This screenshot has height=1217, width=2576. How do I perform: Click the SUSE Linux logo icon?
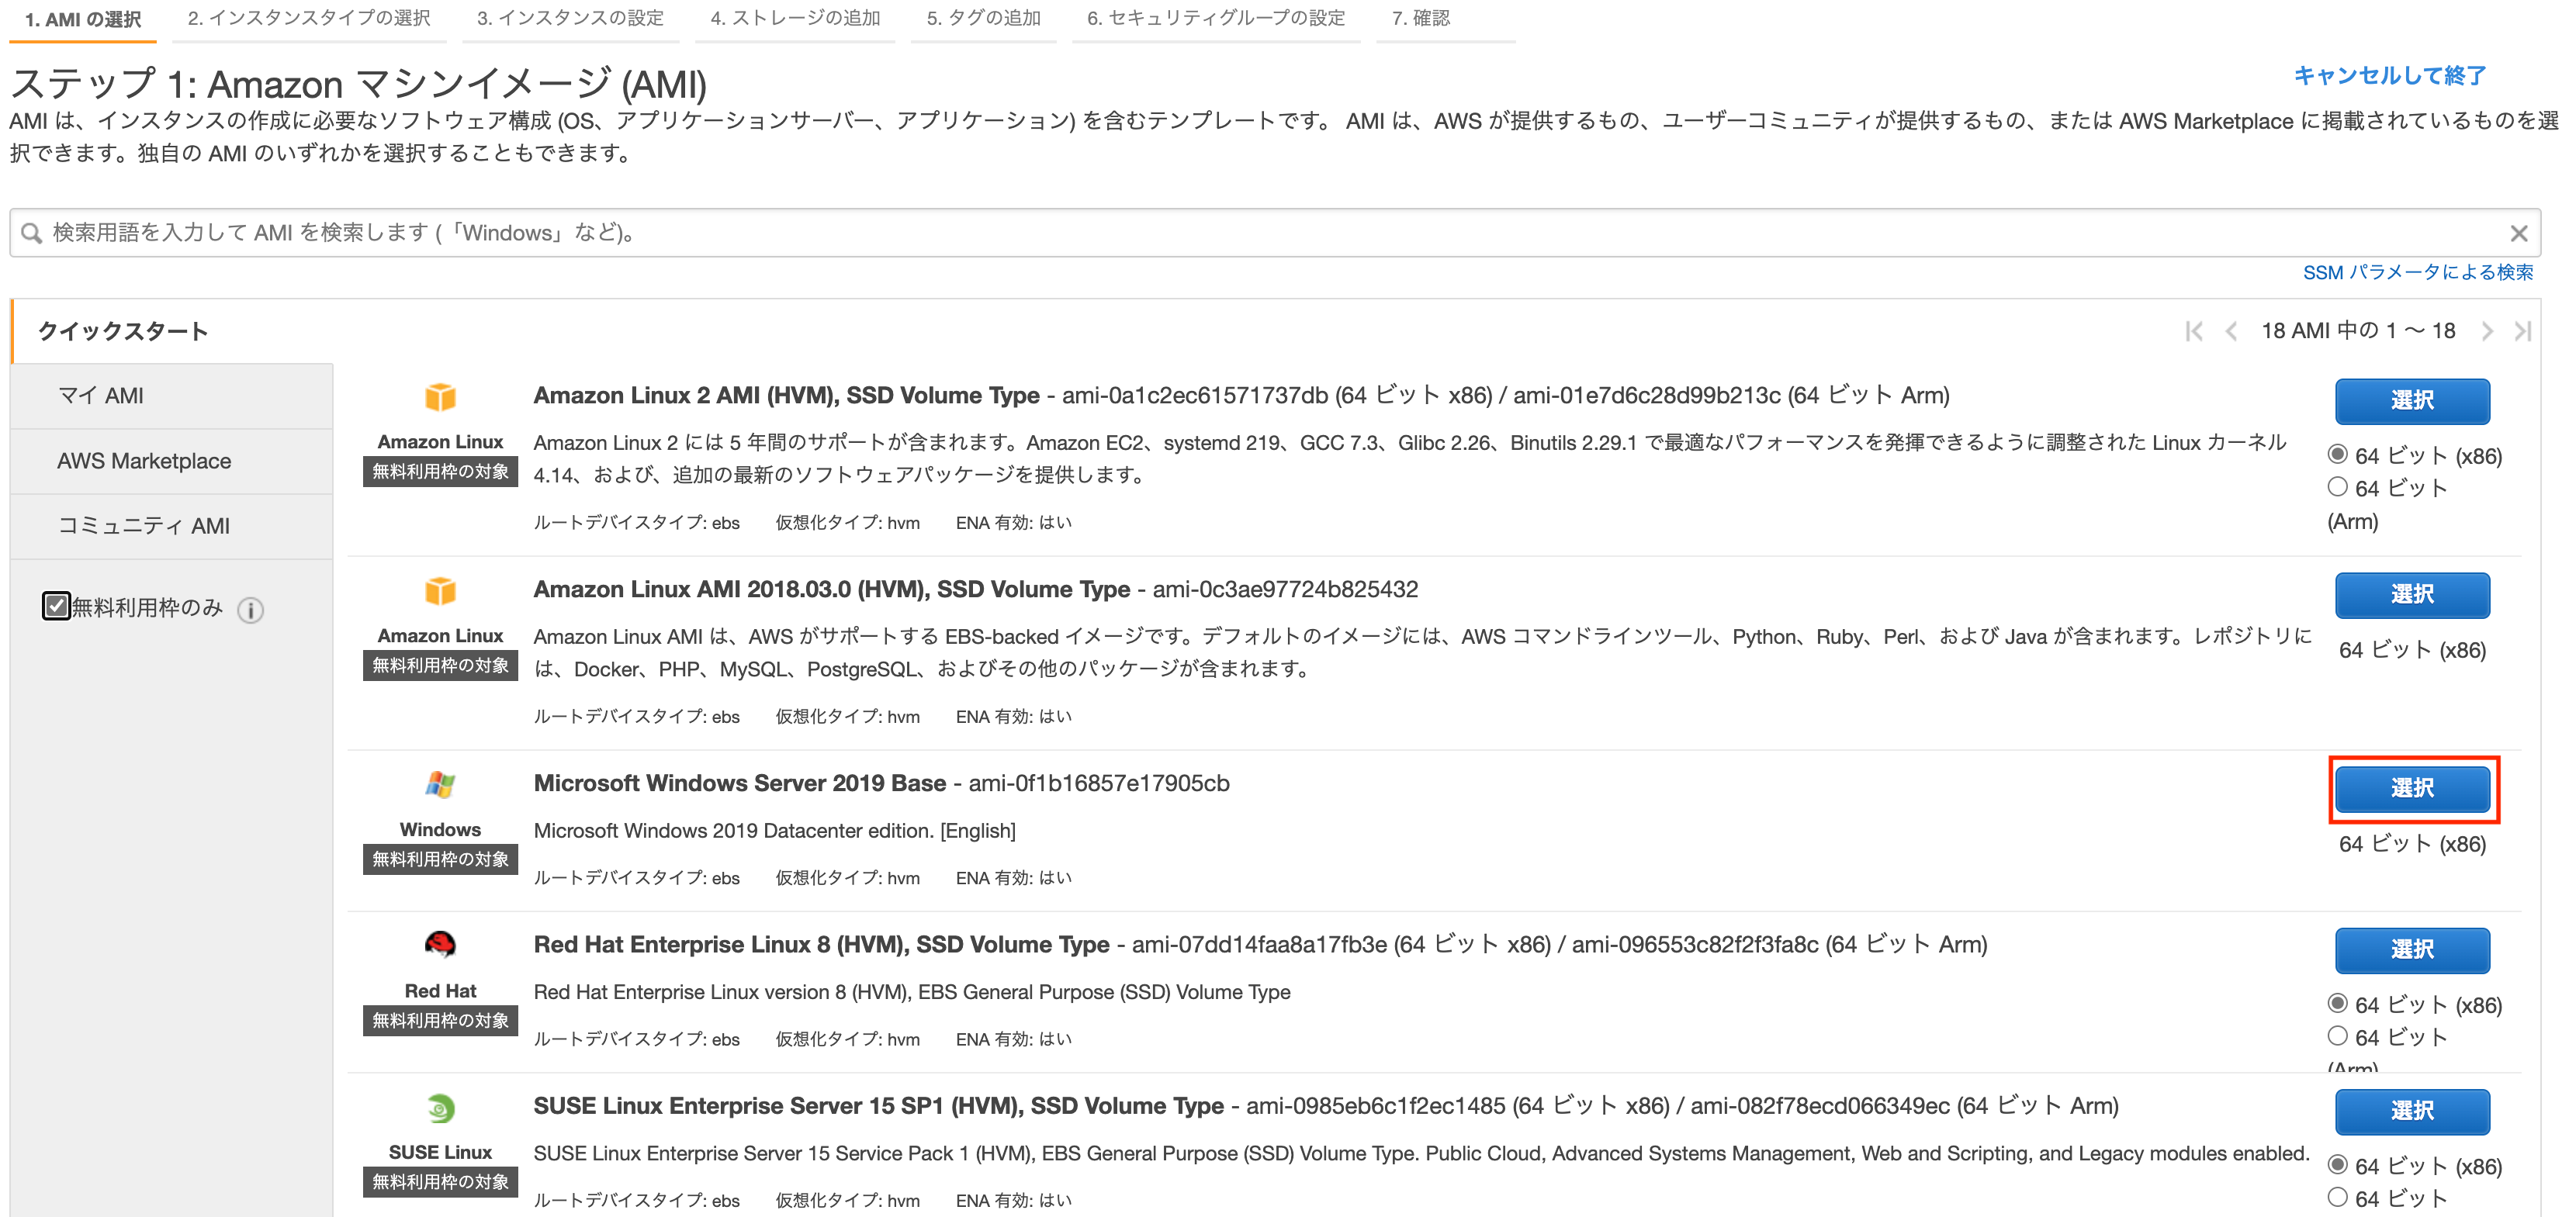tap(440, 1110)
